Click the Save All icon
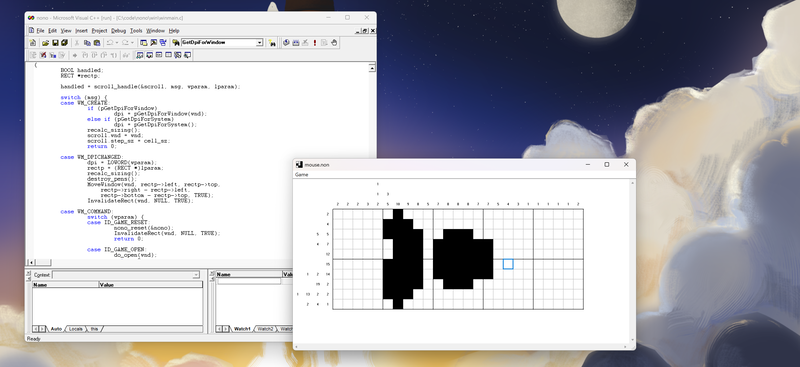The height and width of the screenshot is (367, 800). pos(64,43)
